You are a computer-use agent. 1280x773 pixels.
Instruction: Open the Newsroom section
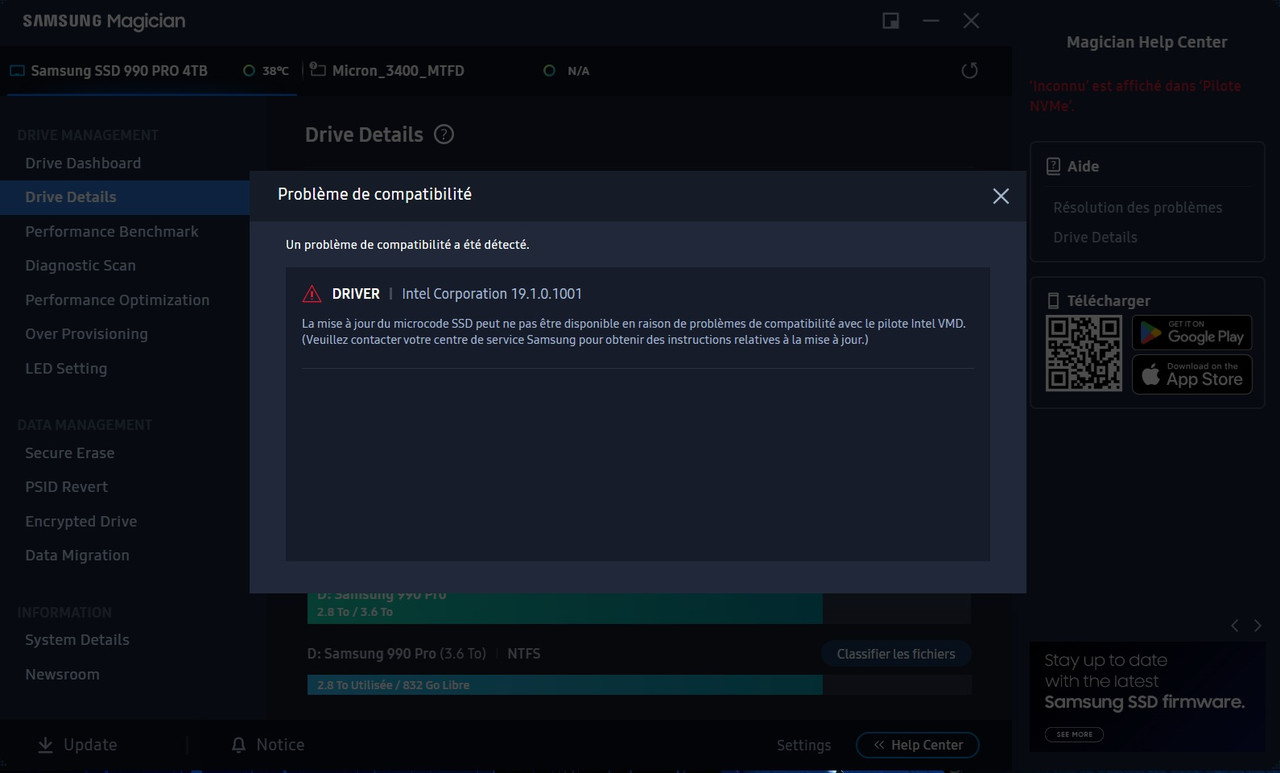coord(62,674)
